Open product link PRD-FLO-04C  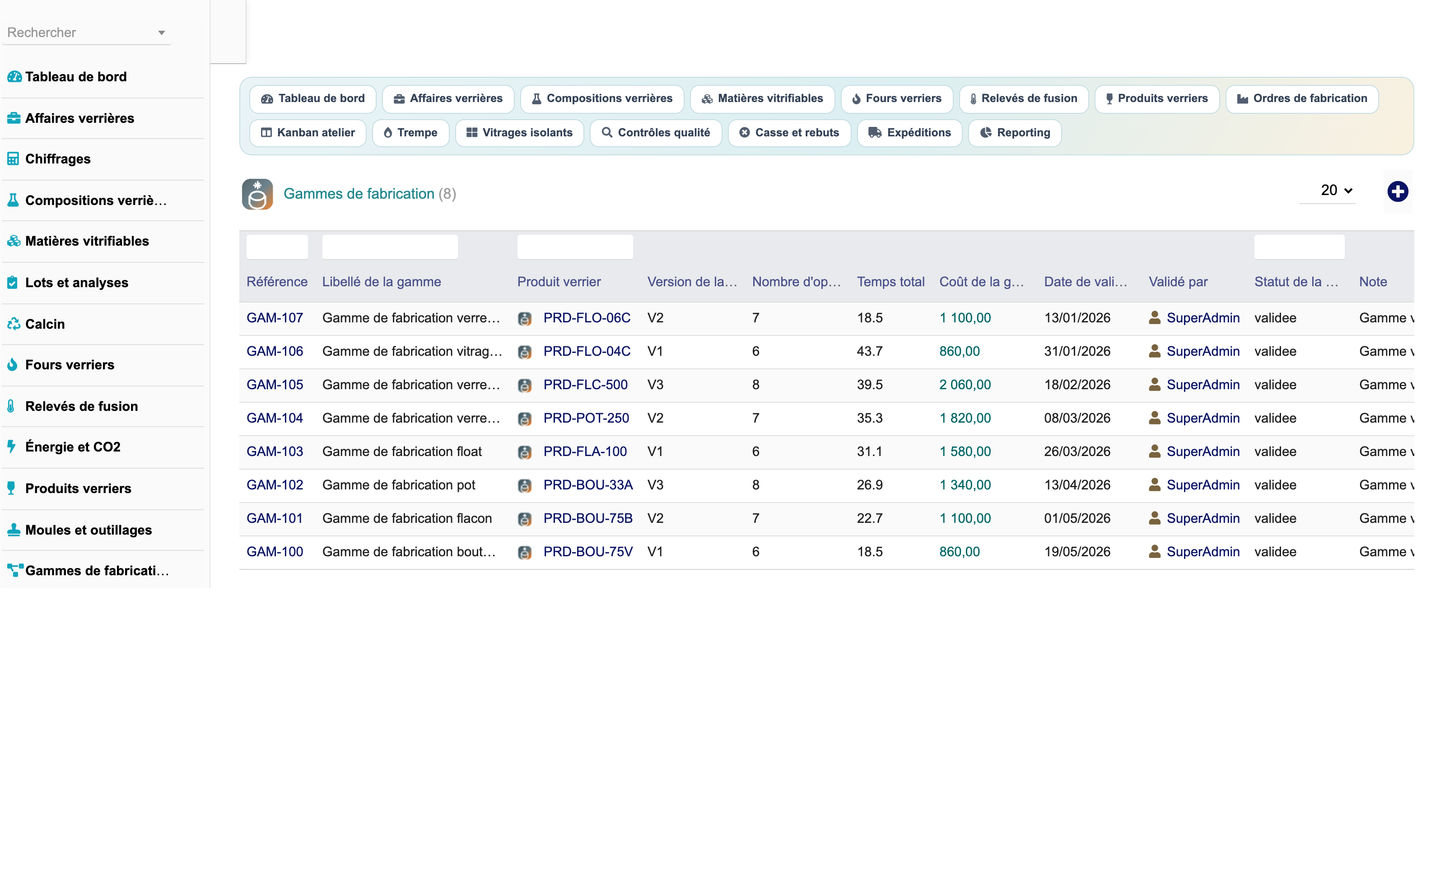587,352
